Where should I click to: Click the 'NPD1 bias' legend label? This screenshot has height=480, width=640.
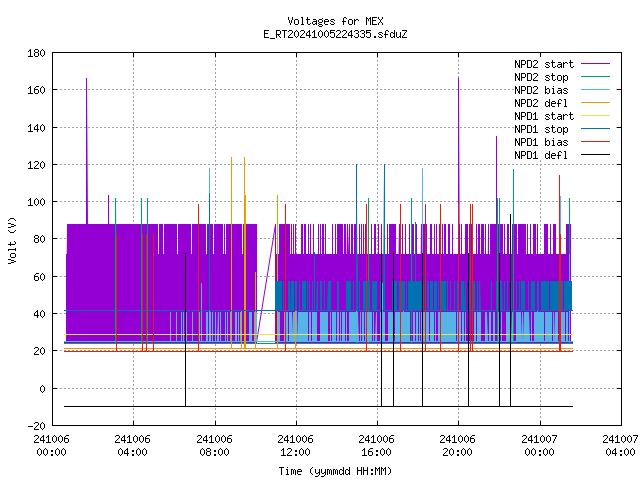(541, 142)
